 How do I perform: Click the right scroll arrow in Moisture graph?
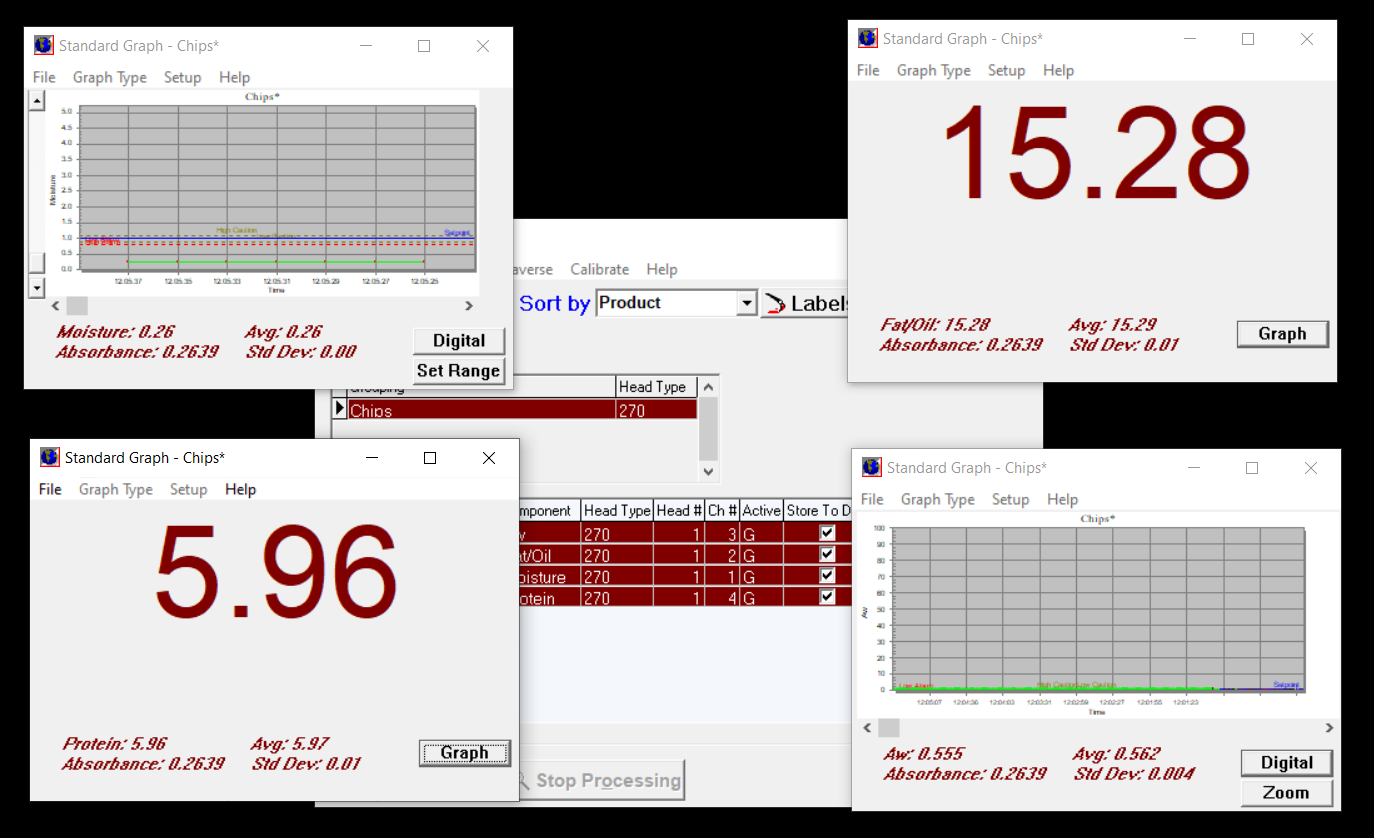tap(468, 305)
